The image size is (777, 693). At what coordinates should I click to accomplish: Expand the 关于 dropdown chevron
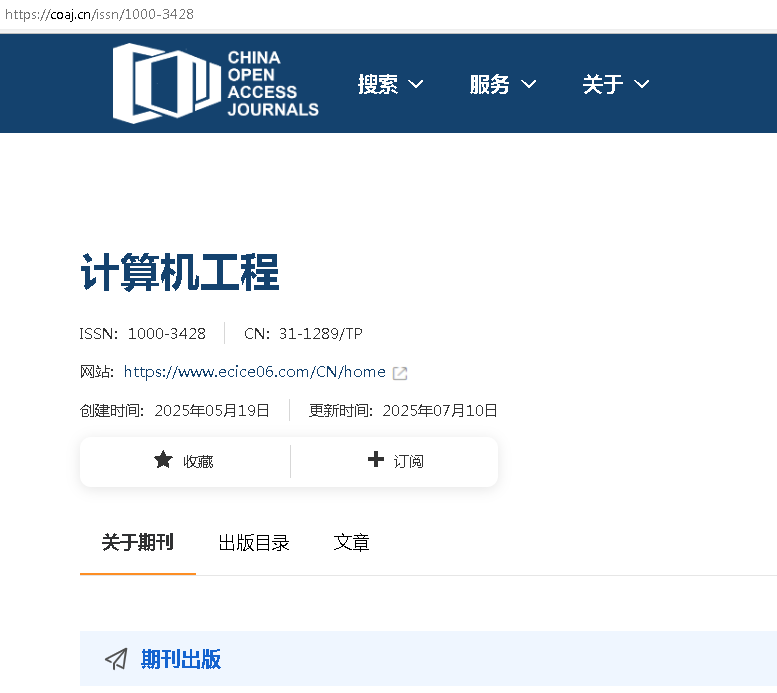[x=642, y=85]
